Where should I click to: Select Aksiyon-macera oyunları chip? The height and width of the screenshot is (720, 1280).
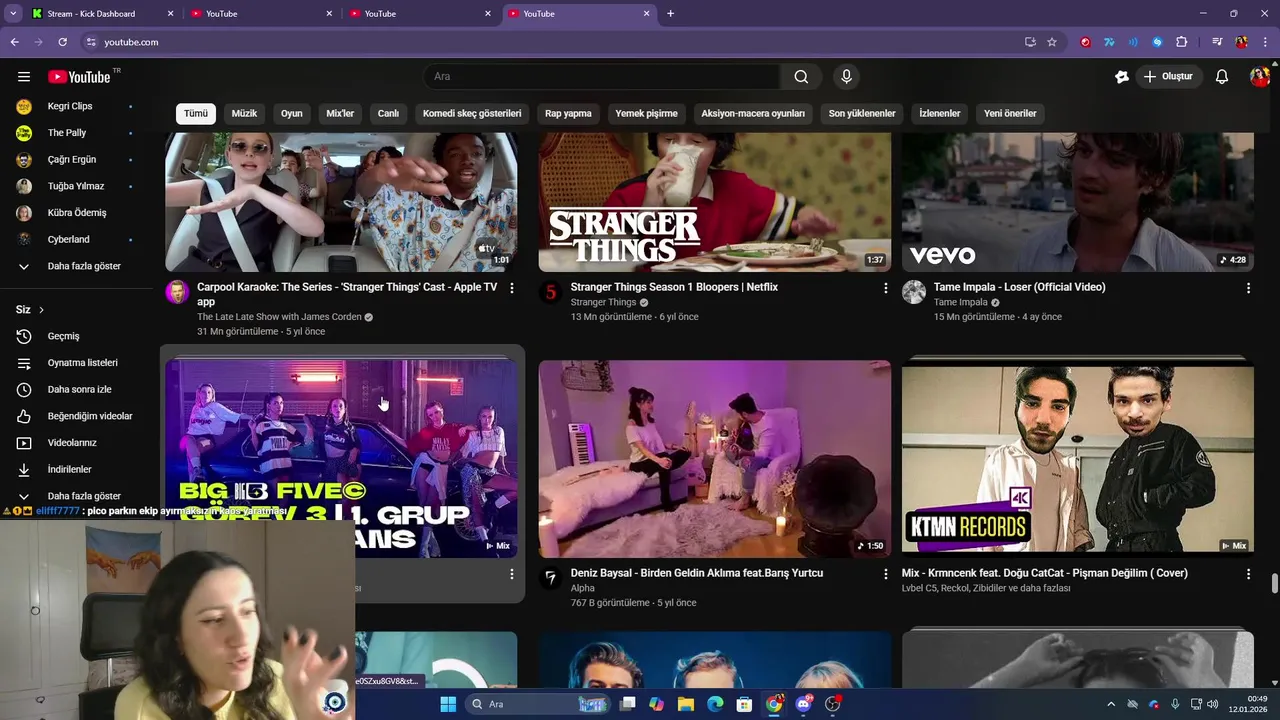(x=753, y=113)
